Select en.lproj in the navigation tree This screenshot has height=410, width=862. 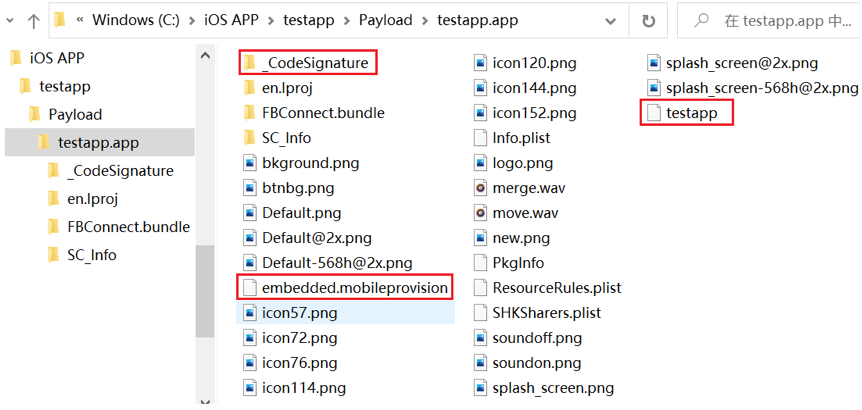click(x=92, y=199)
